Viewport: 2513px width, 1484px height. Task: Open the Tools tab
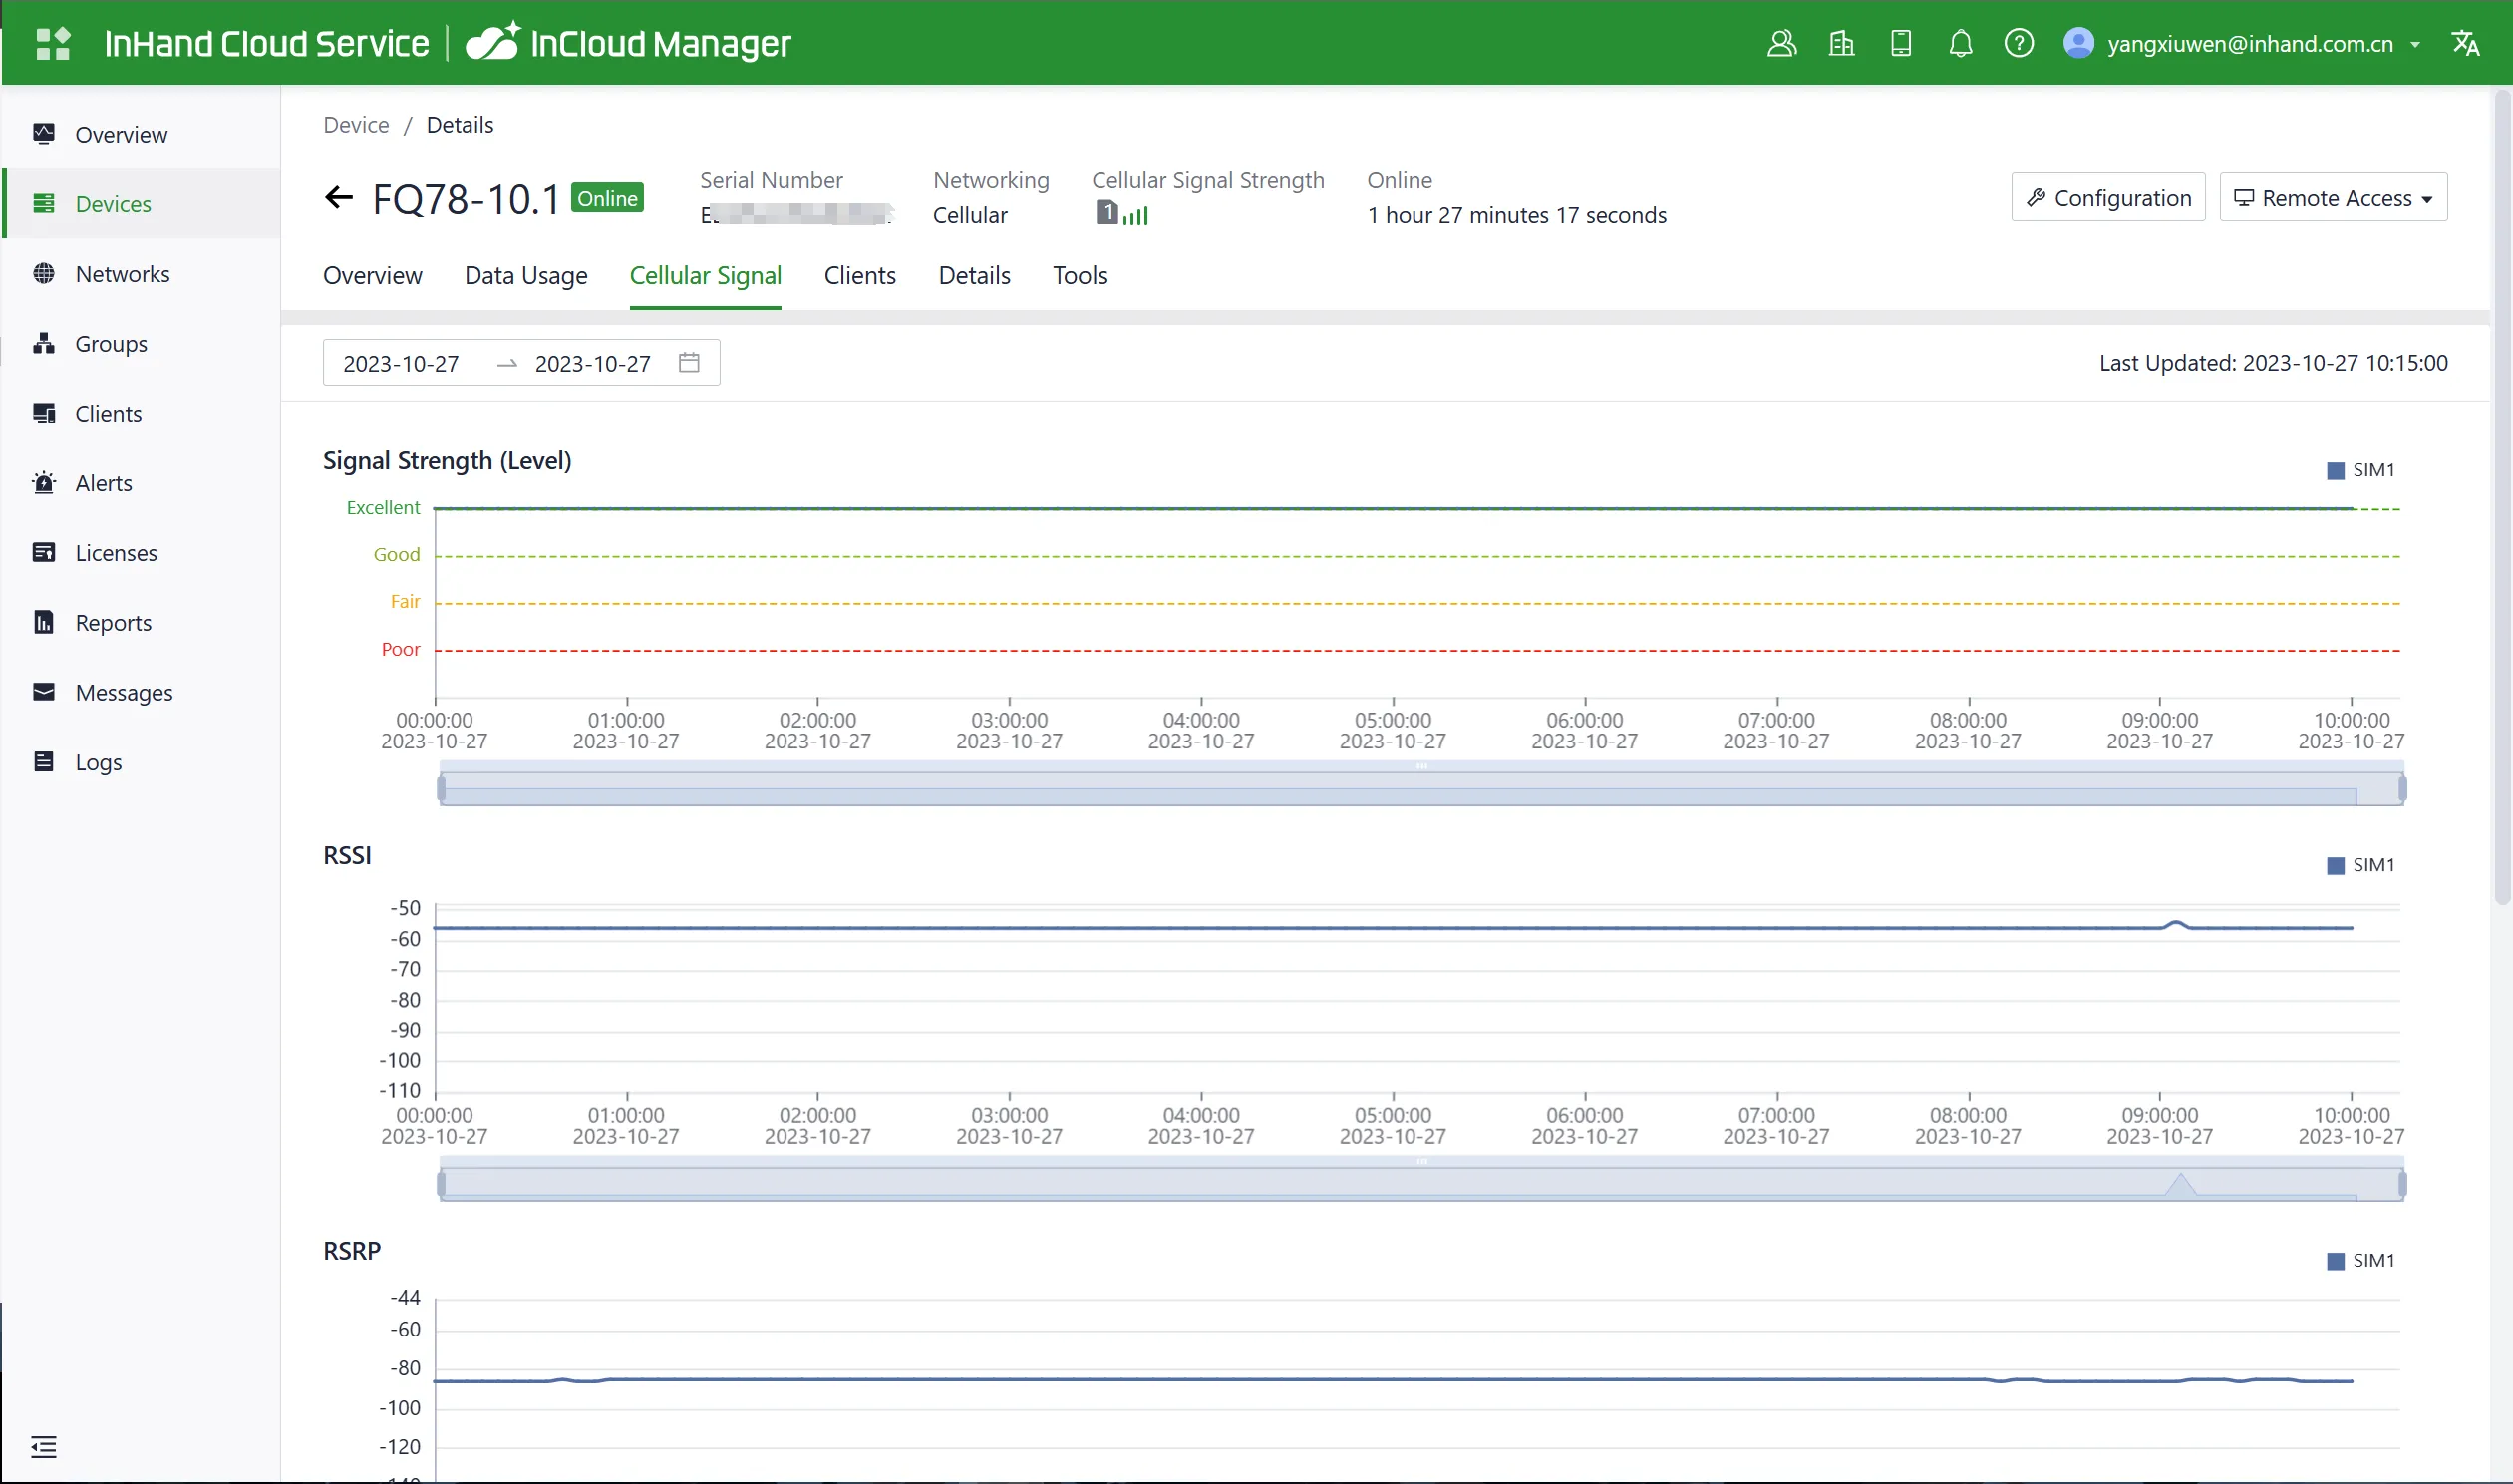[x=1080, y=275]
